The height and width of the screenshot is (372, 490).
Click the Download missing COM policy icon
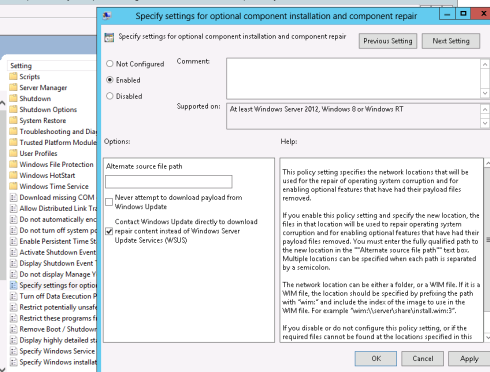point(13,197)
